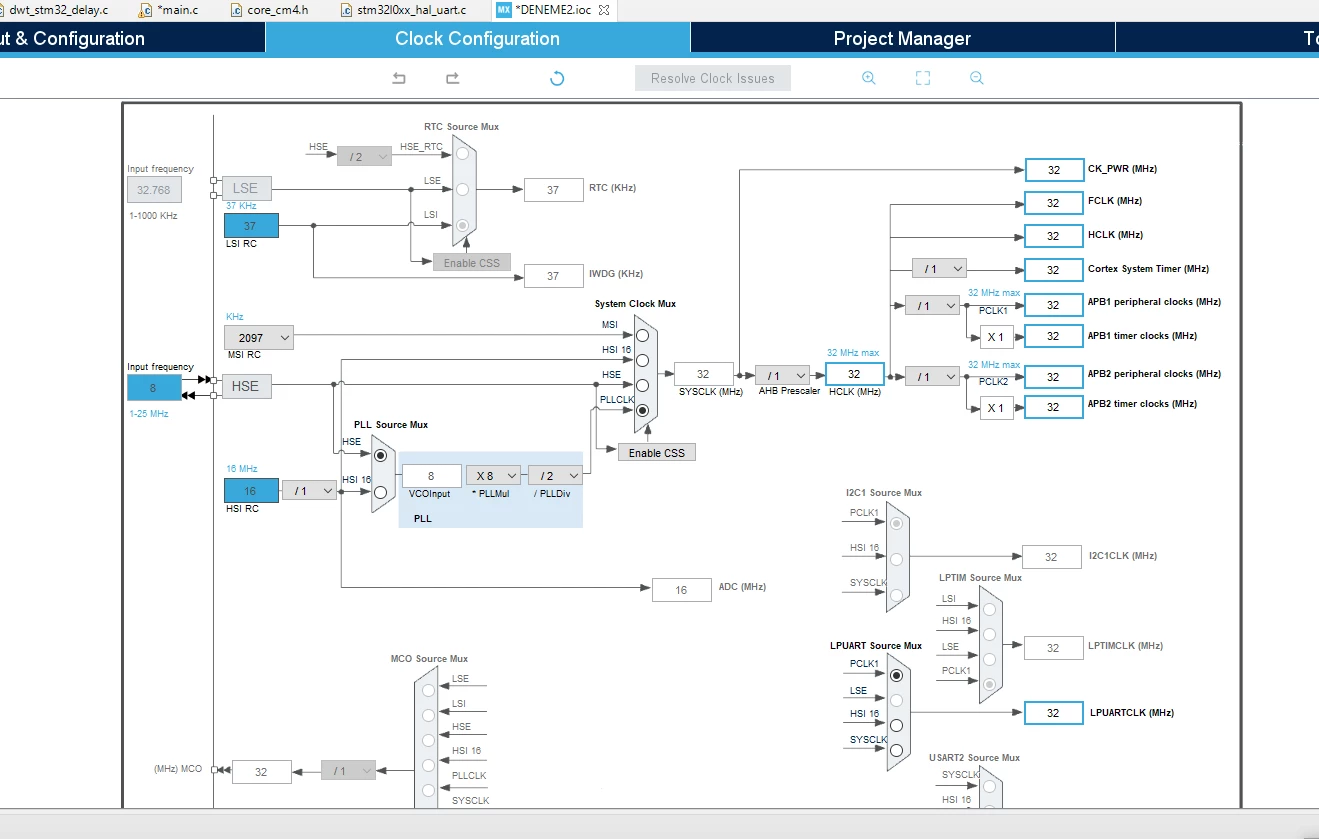Screen dimensions: 1319x839
Task: Select PCLK1 in LPUART Source Mux
Action: pos(896,675)
